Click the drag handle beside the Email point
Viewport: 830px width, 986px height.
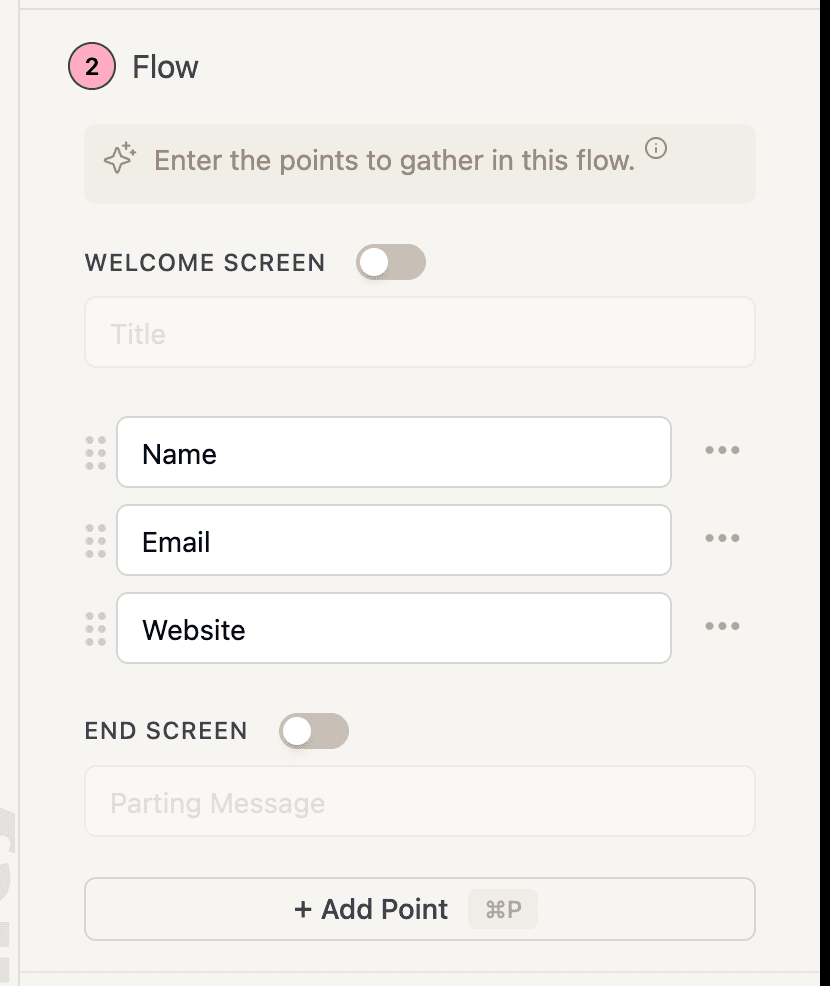[x=96, y=541]
